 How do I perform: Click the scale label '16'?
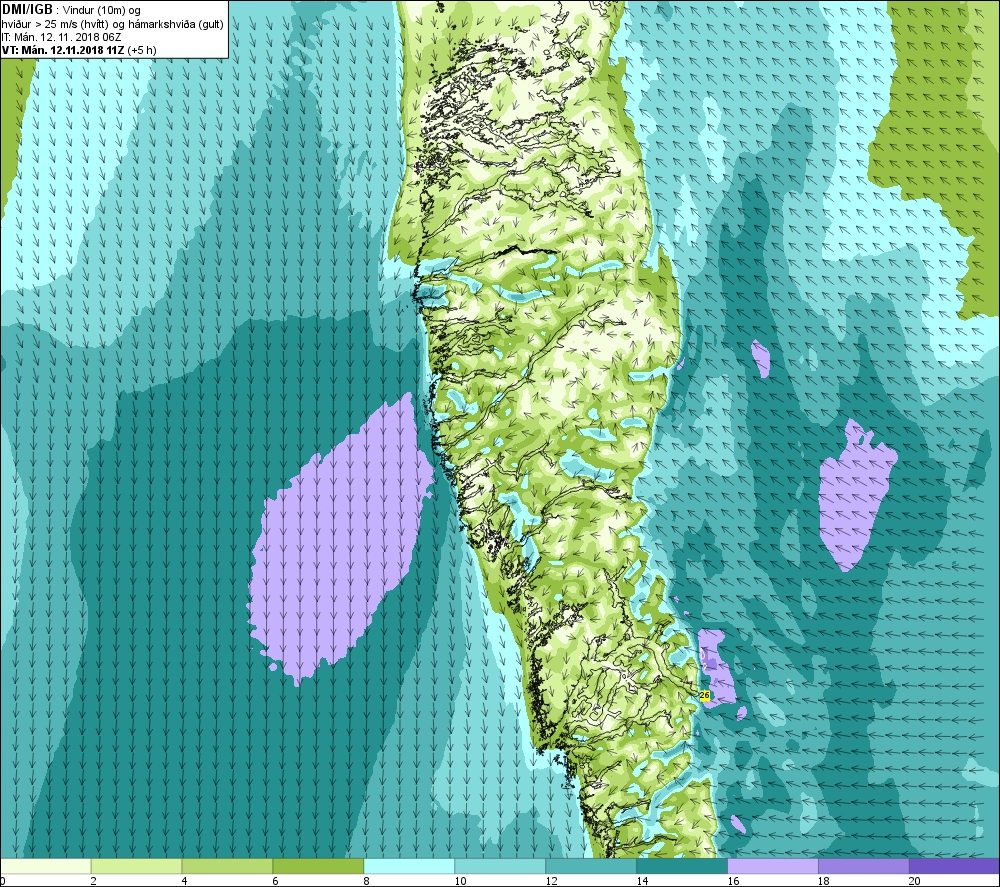733,881
